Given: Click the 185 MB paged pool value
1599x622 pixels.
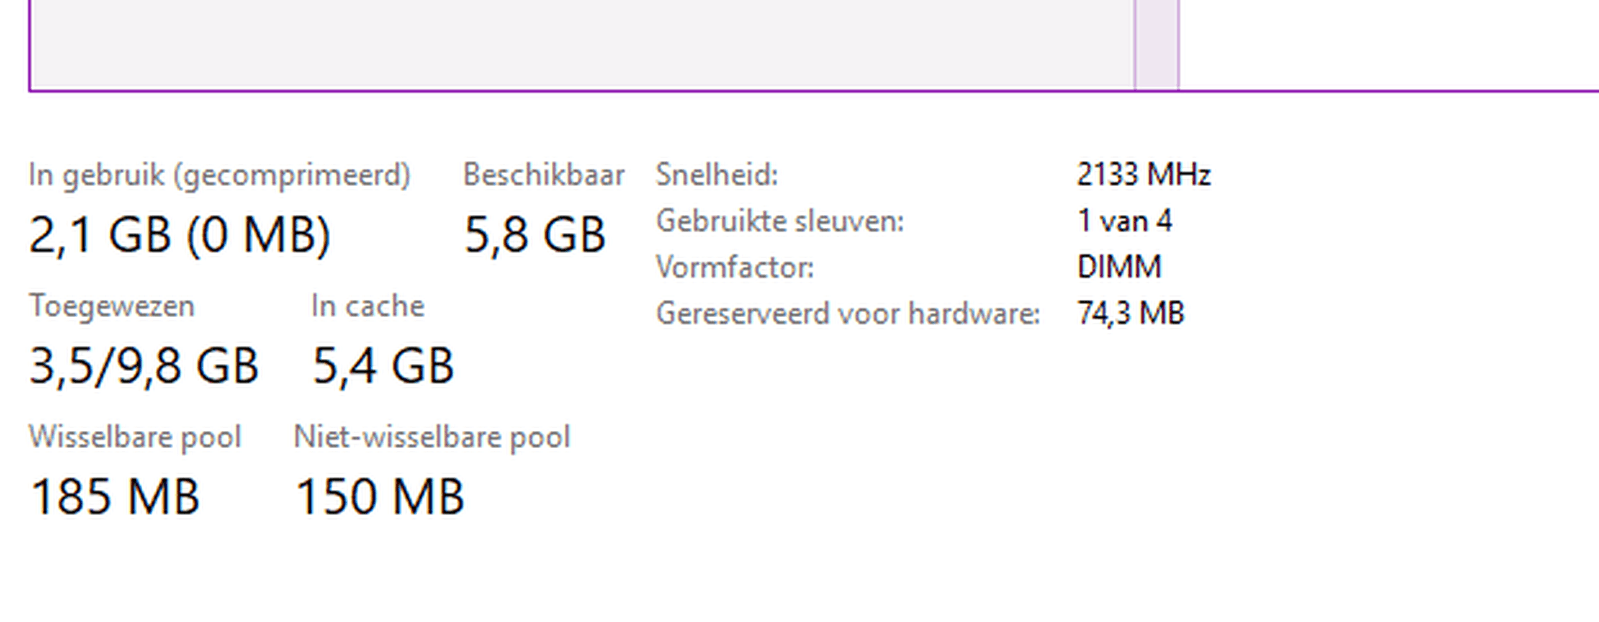Looking at the screenshot, I should [x=115, y=495].
